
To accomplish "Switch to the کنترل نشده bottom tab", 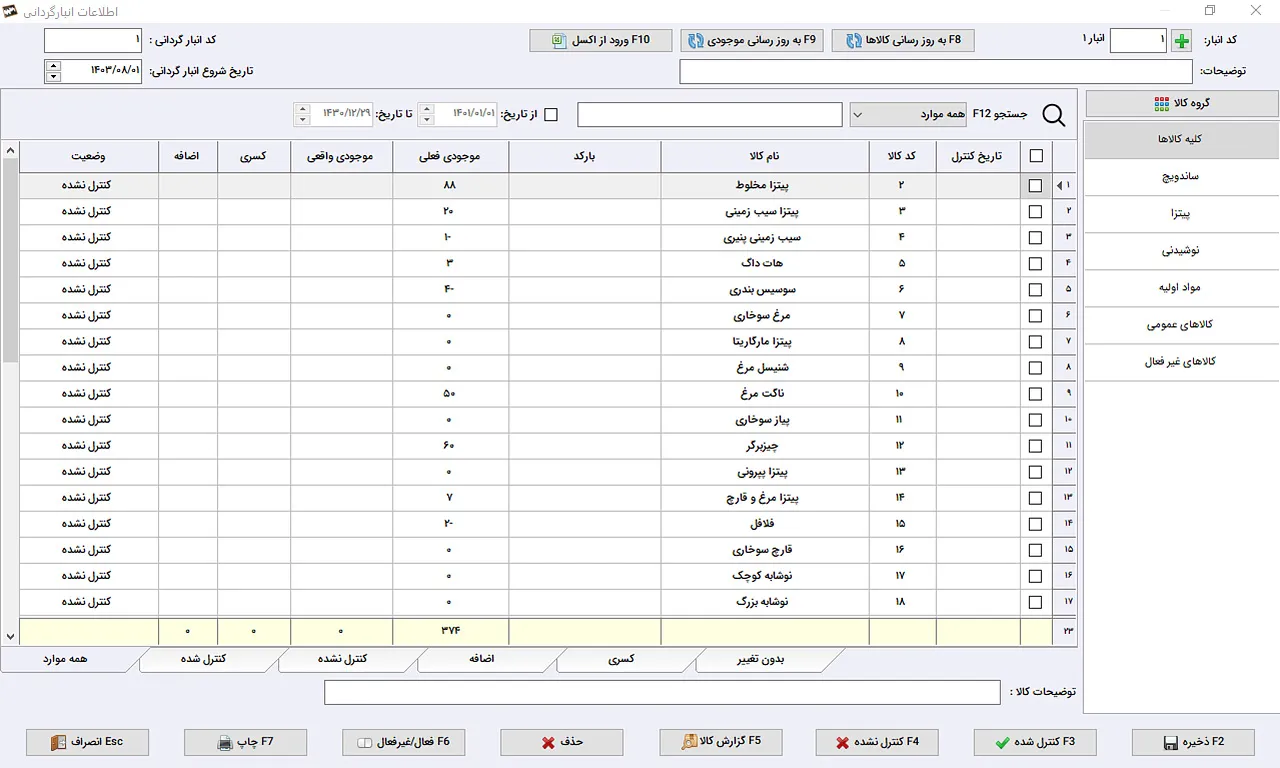I will tap(348, 659).
